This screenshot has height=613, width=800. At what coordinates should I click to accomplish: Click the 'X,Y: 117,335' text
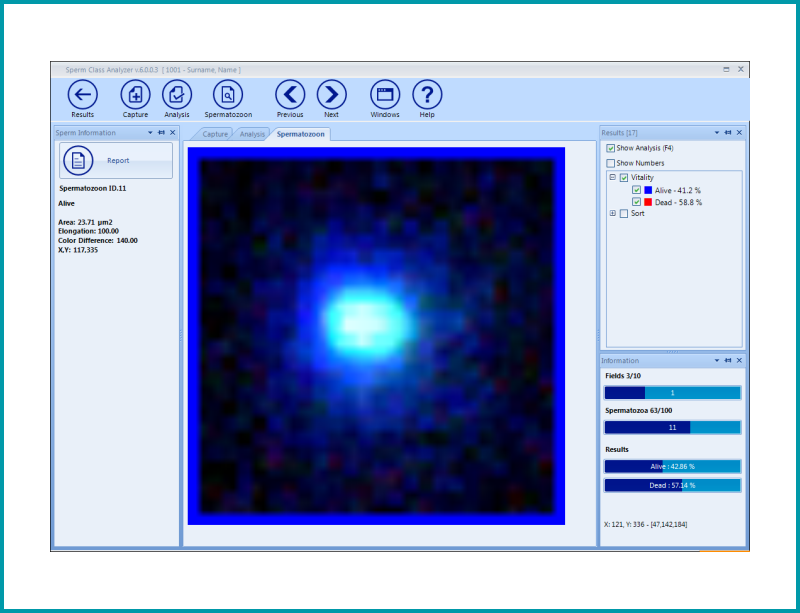pyautogui.click(x=78, y=250)
